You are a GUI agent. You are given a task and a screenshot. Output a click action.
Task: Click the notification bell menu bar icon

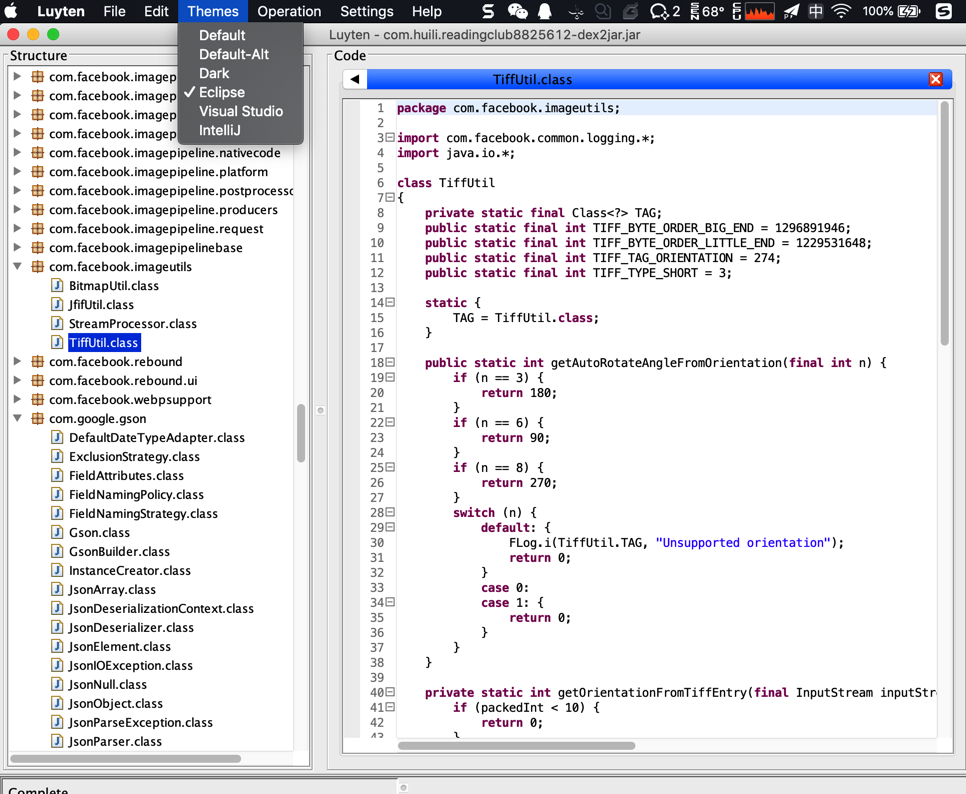545,11
